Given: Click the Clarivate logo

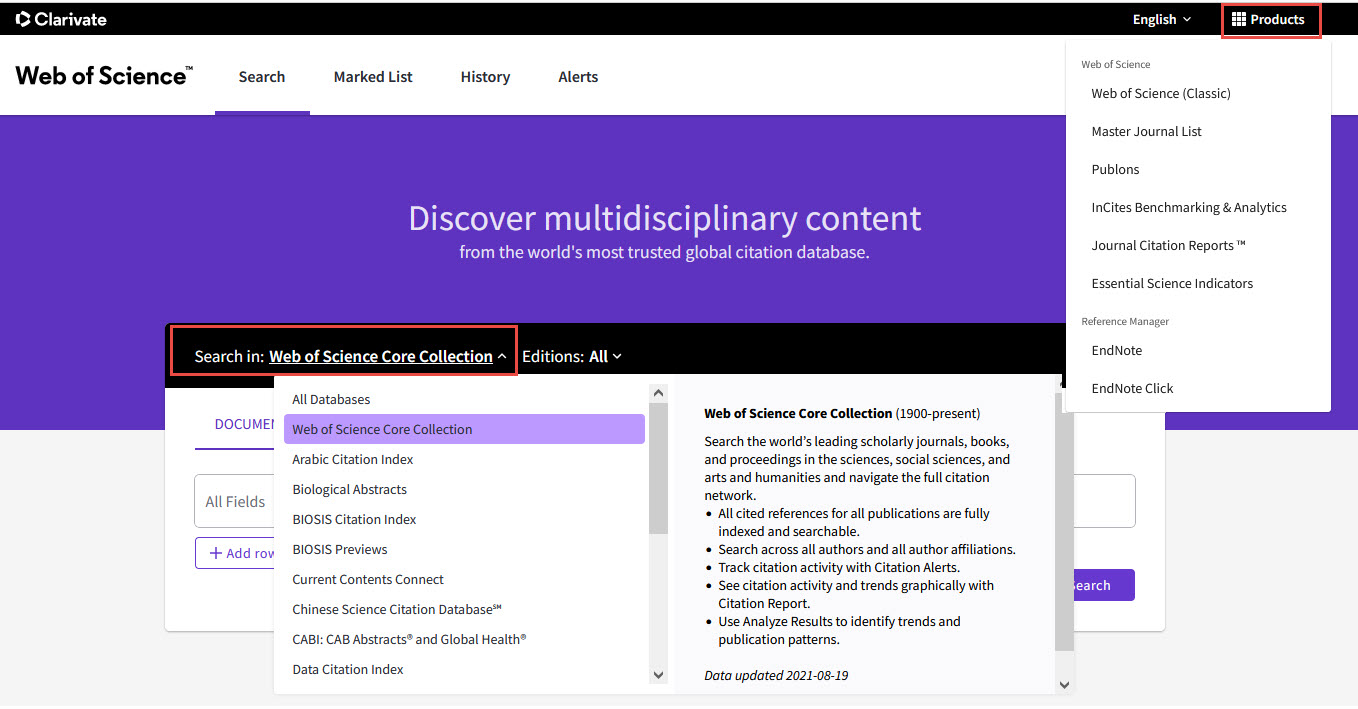Looking at the screenshot, I should click(x=61, y=19).
